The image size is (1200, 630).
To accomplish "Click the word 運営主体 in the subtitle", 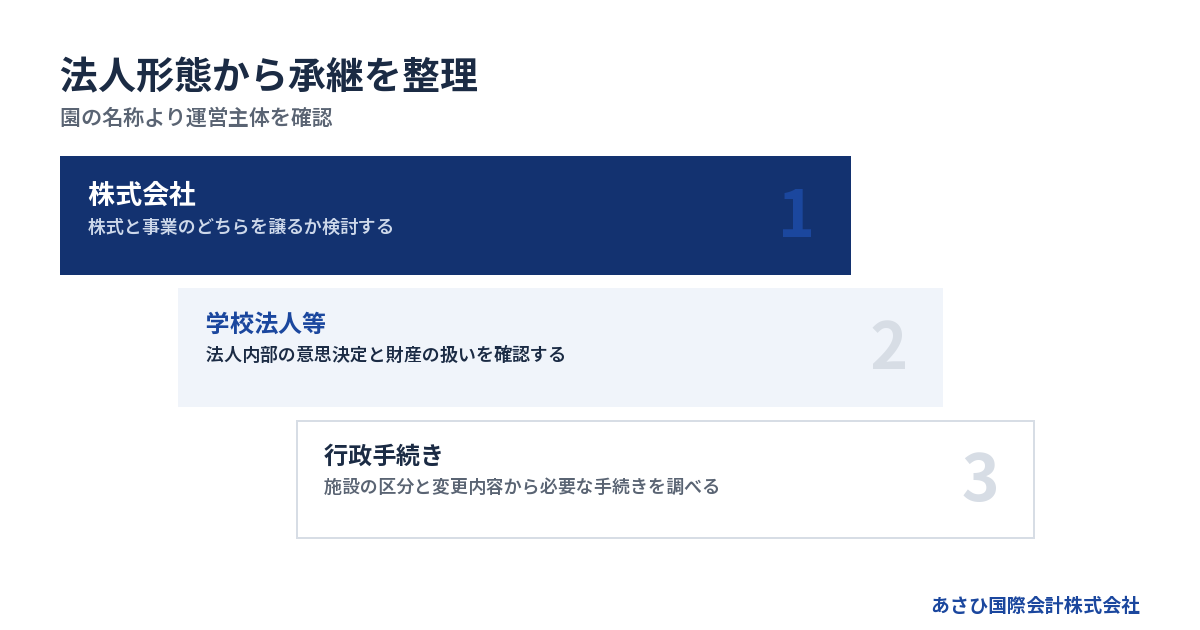I will click(x=227, y=118).
